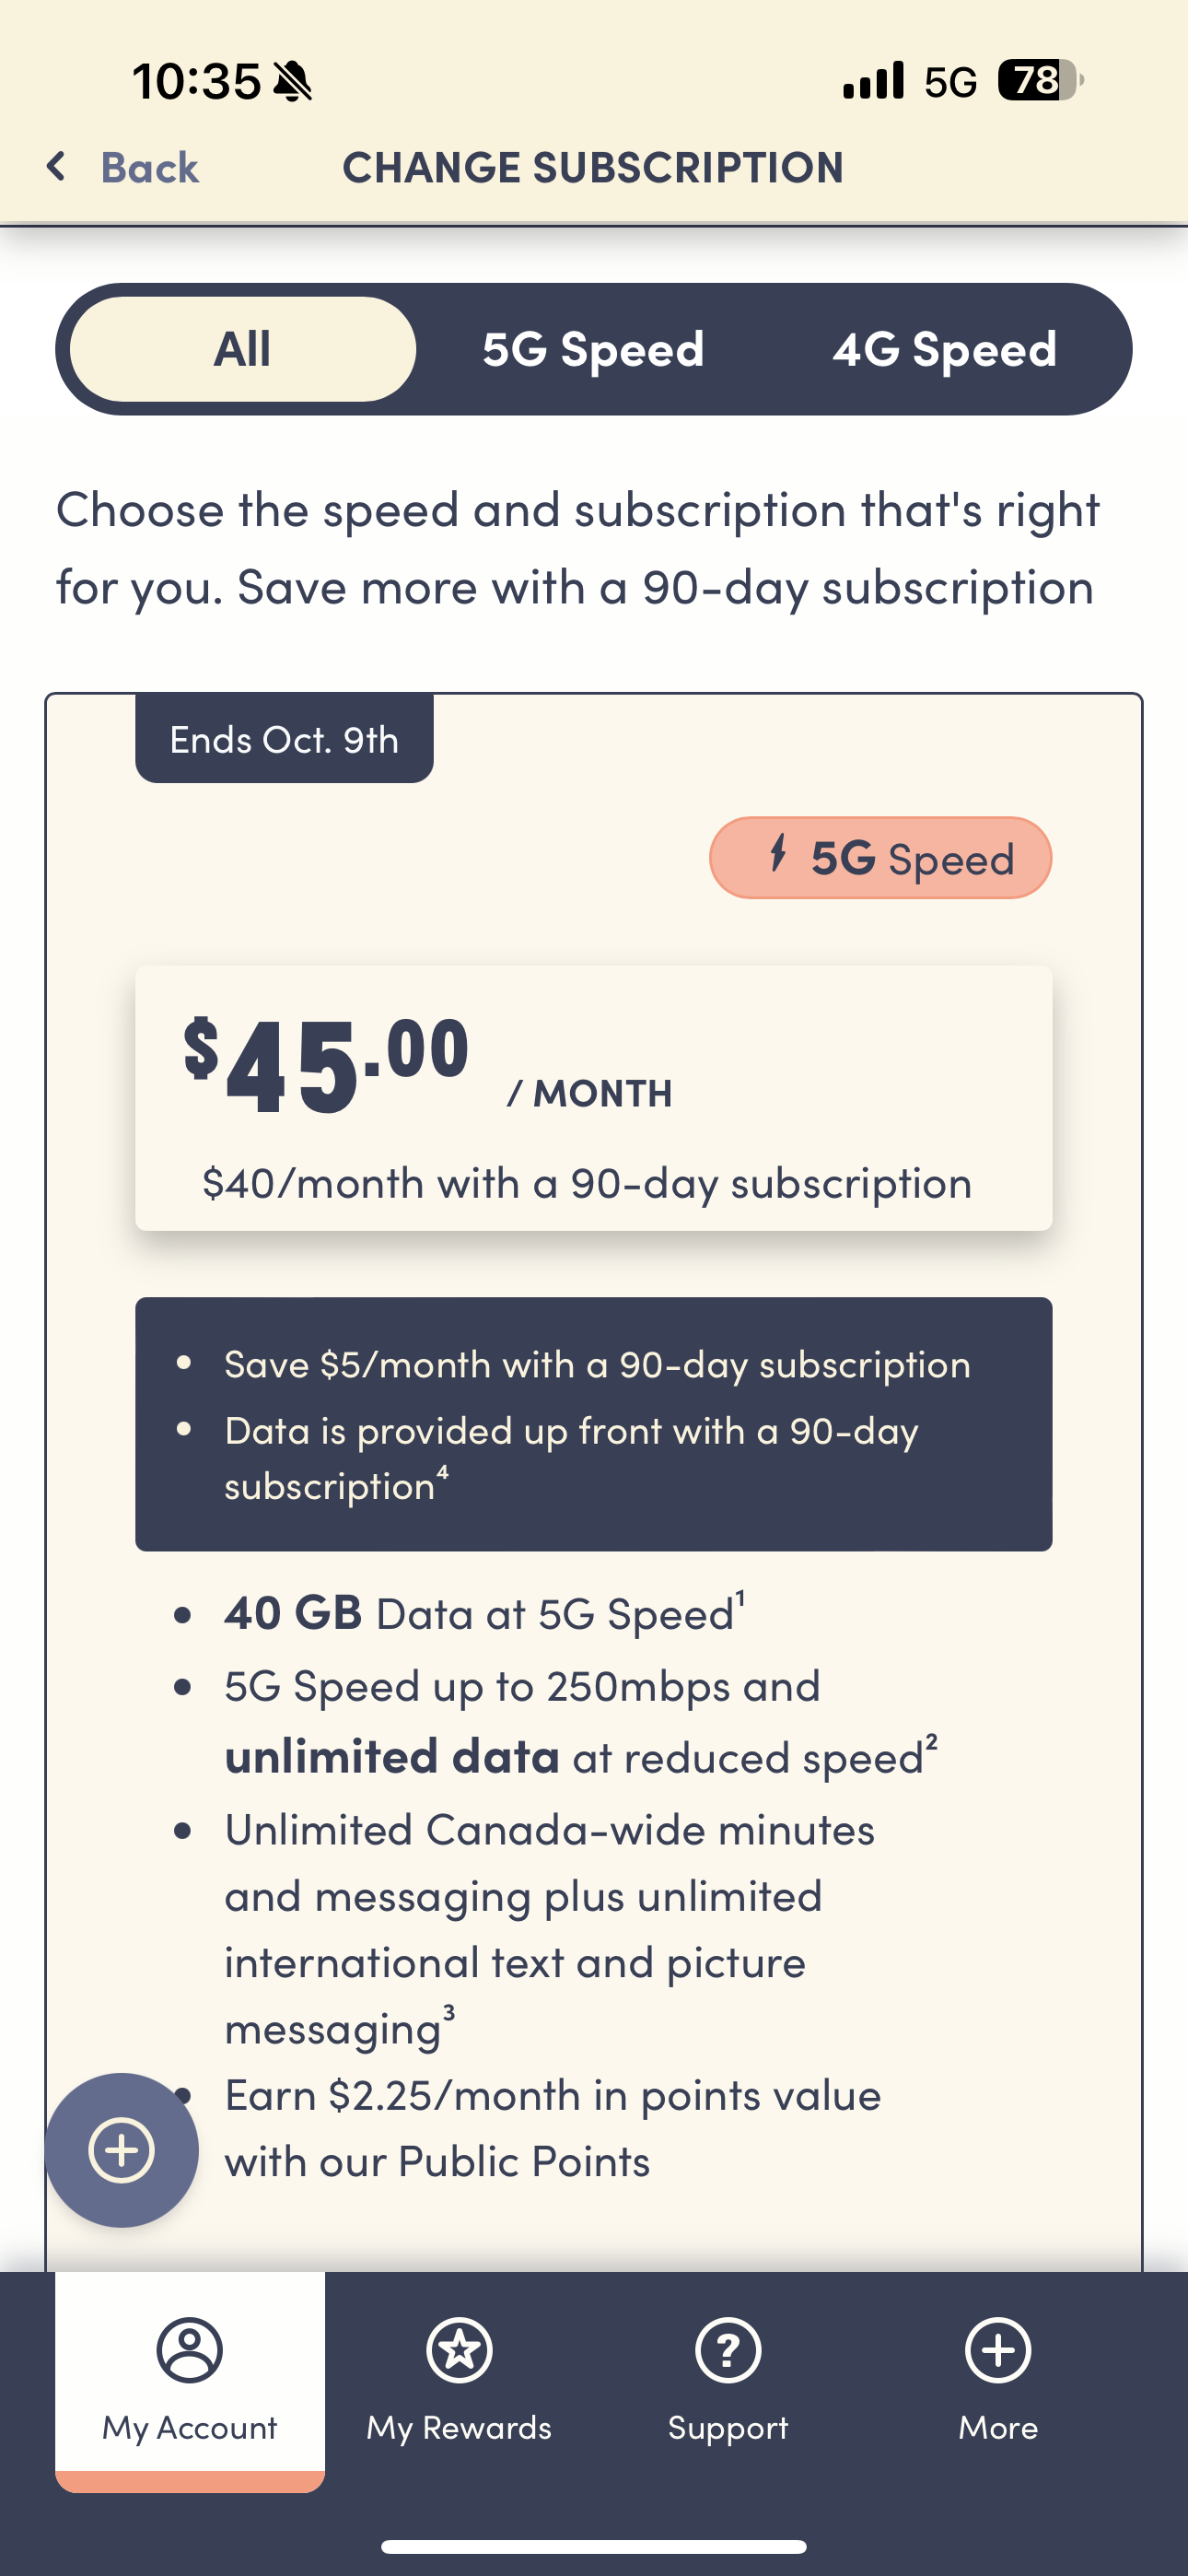Tap the home indicator bar at bottom
Screen dimensions: 1188x2576
point(594,2545)
